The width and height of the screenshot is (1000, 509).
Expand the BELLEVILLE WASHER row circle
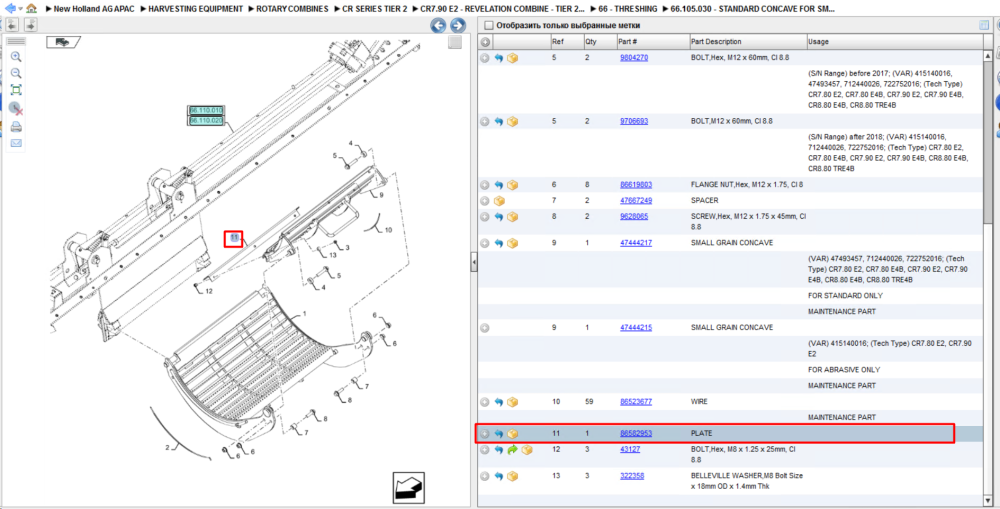485,476
